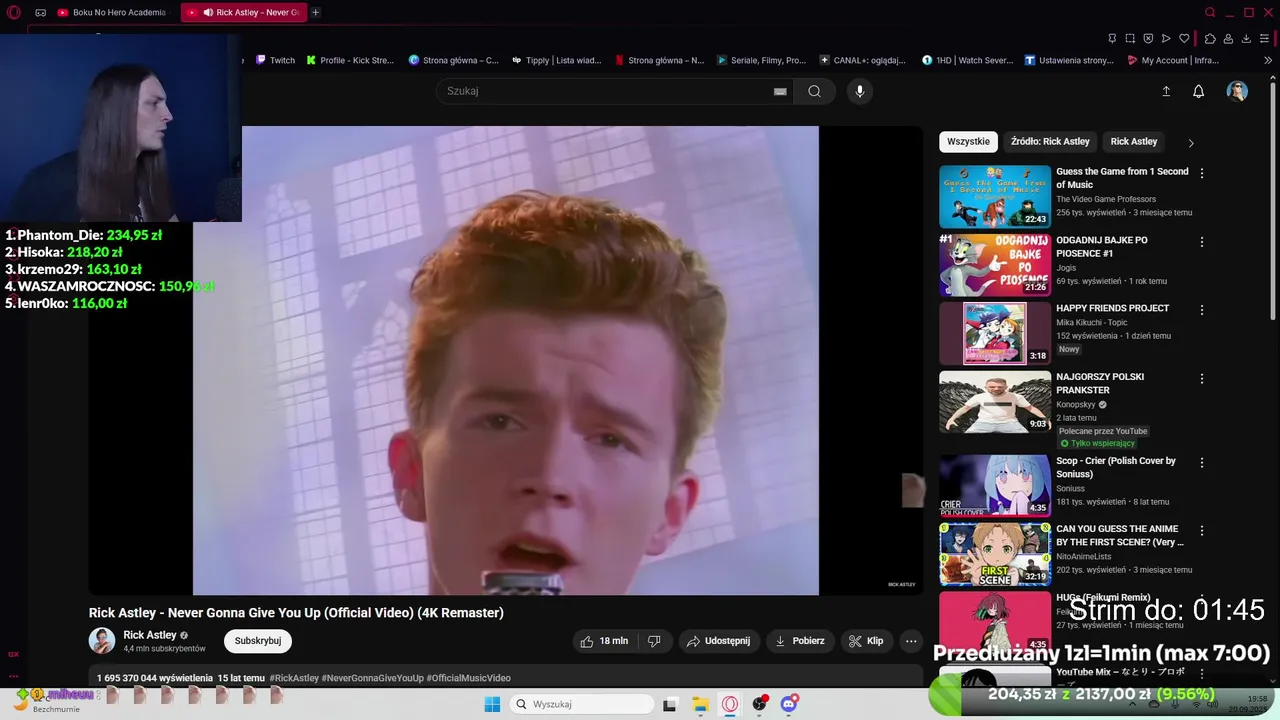Select the Rick Astley filter chip
The image size is (1280, 720).
(x=1134, y=142)
